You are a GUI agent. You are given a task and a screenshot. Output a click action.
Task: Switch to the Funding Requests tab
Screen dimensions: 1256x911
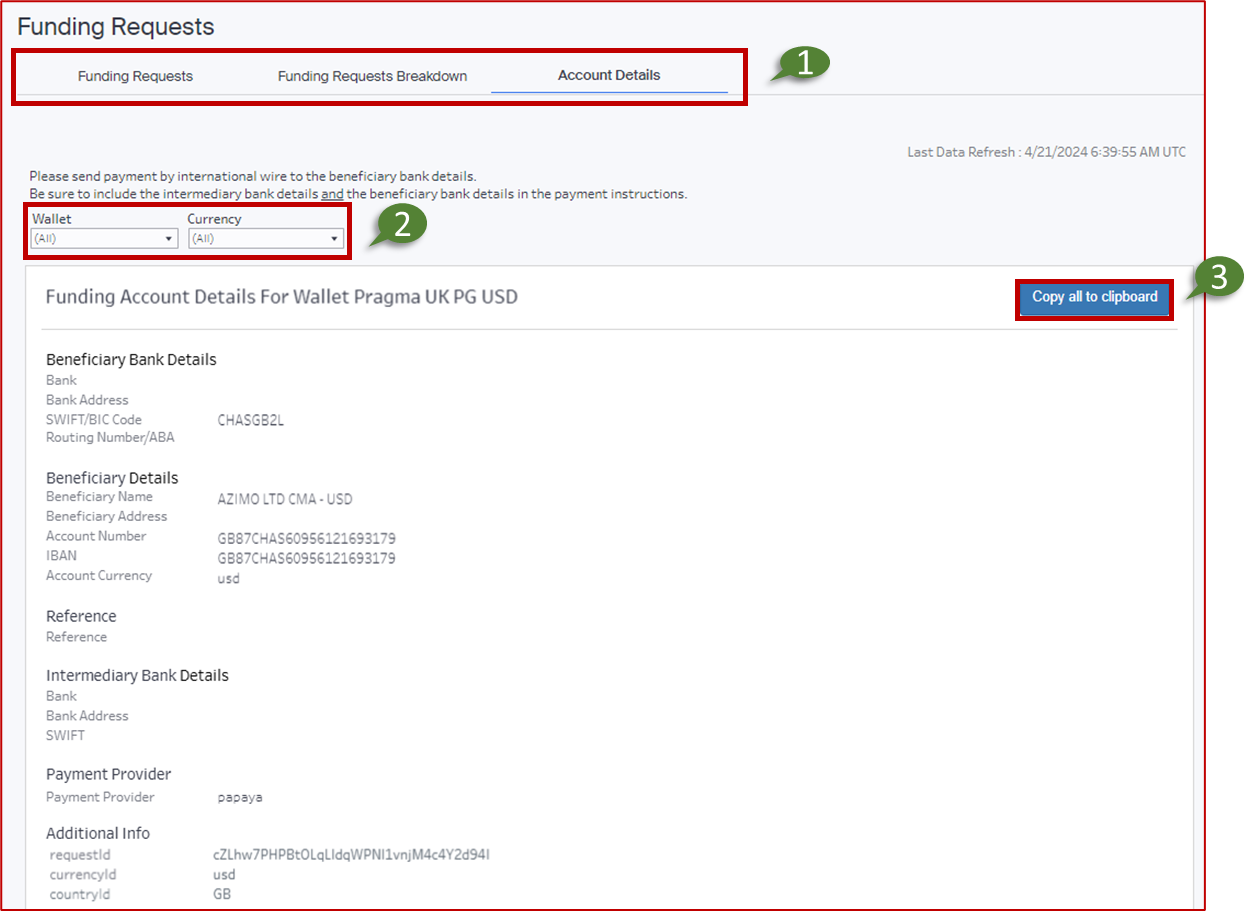click(x=135, y=76)
